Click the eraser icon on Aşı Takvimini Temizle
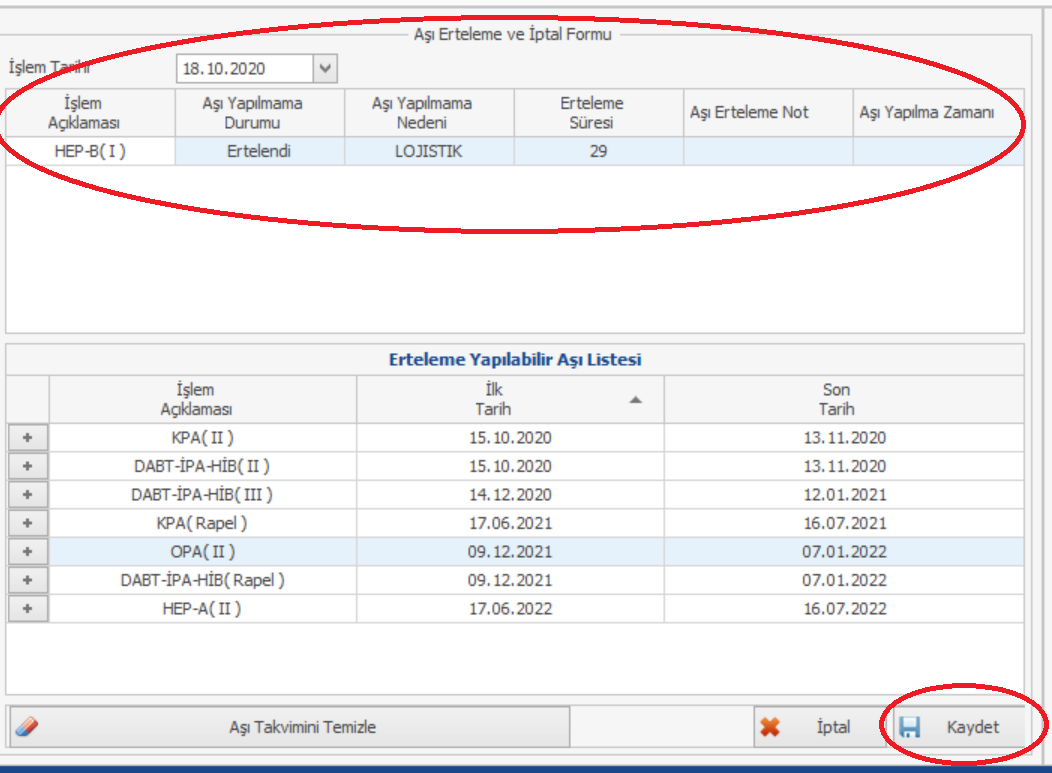The height and width of the screenshot is (773, 1052). 27,727
